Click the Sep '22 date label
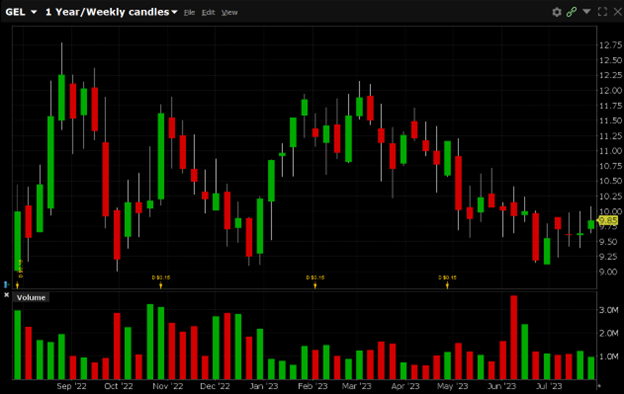This screenshot has height=394, width=624. click(x=71, y=386)
